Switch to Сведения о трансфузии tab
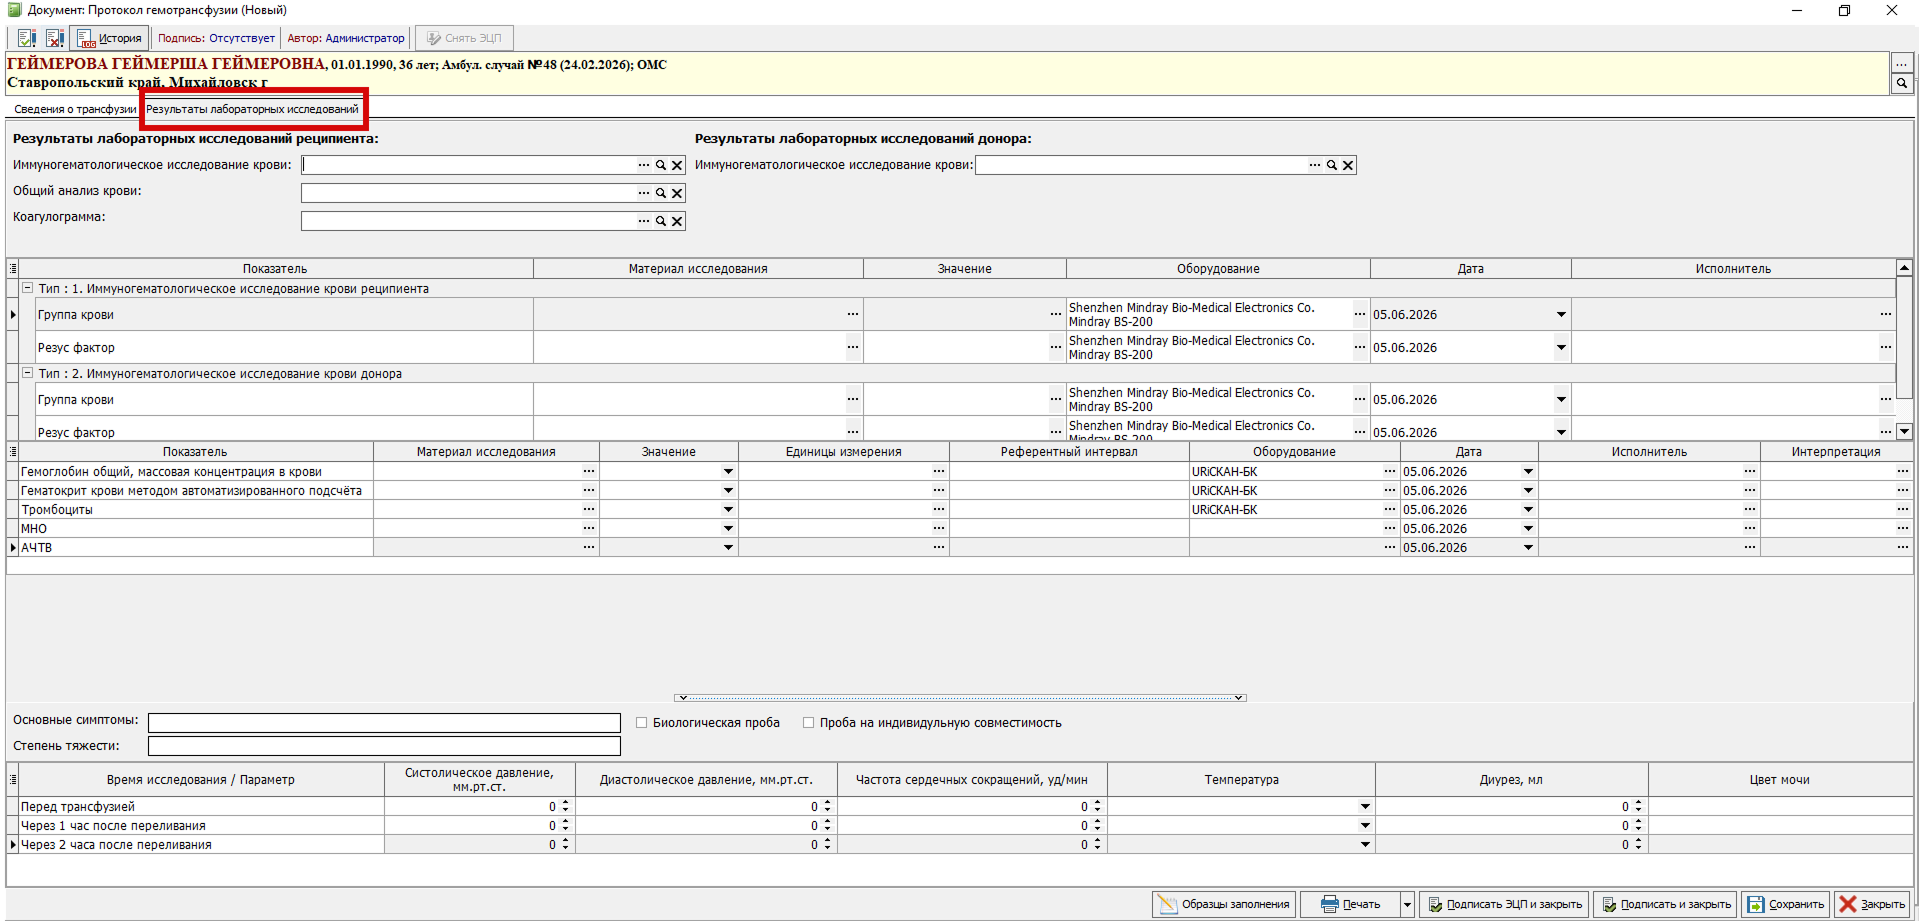The image size is (1919, 921). point(75,109)
